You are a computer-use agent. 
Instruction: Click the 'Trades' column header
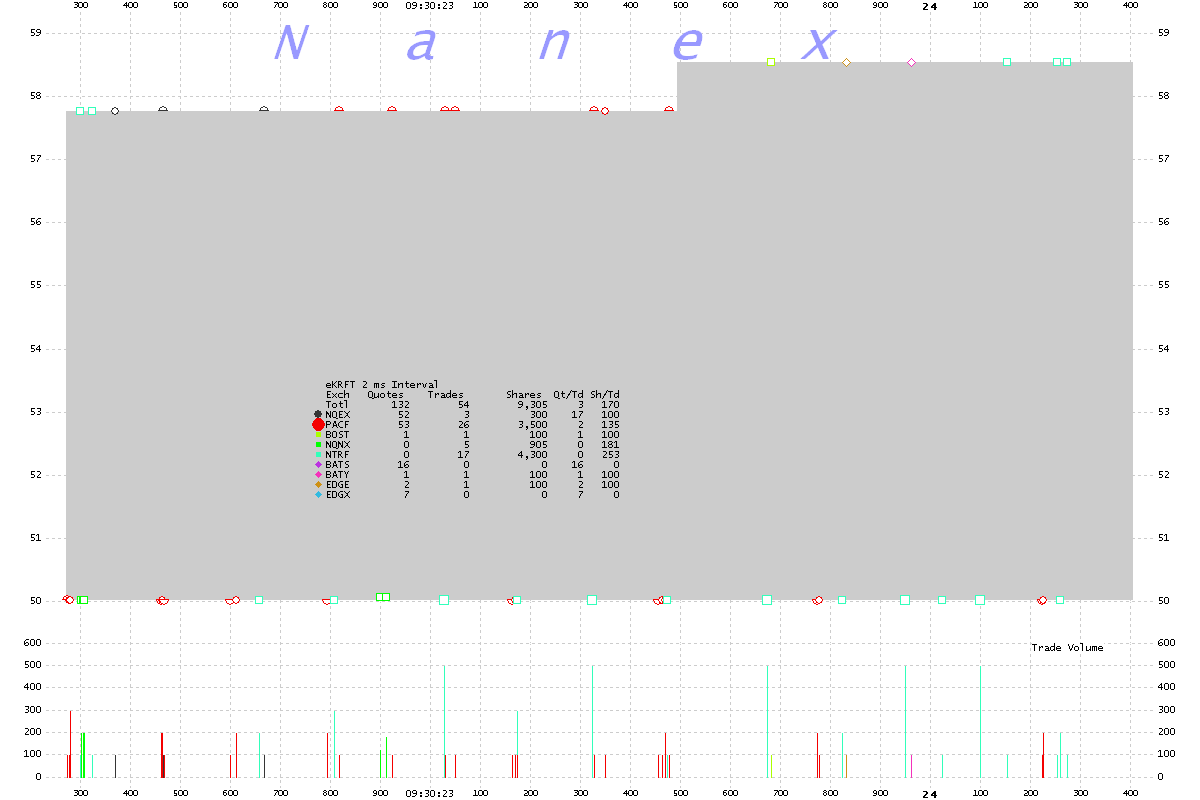(446, 394)
